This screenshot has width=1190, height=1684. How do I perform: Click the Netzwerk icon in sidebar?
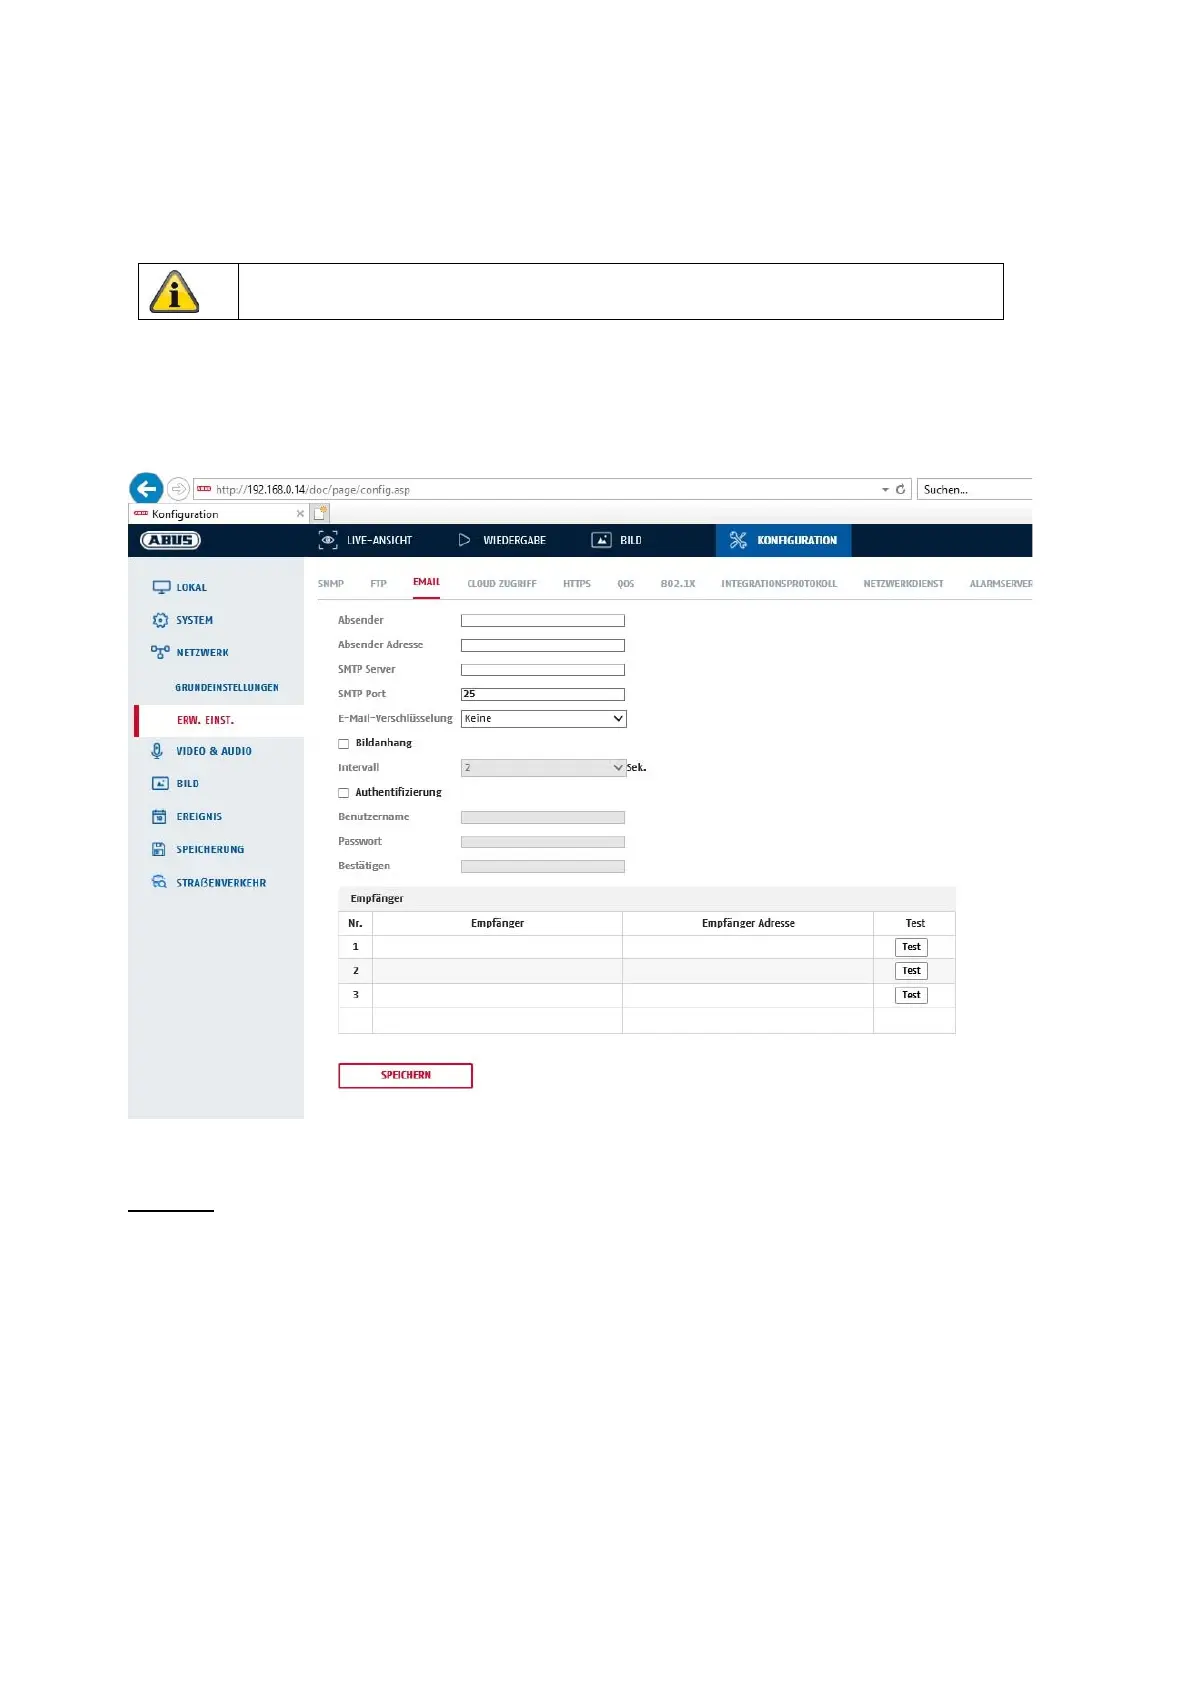click(160, 652)
